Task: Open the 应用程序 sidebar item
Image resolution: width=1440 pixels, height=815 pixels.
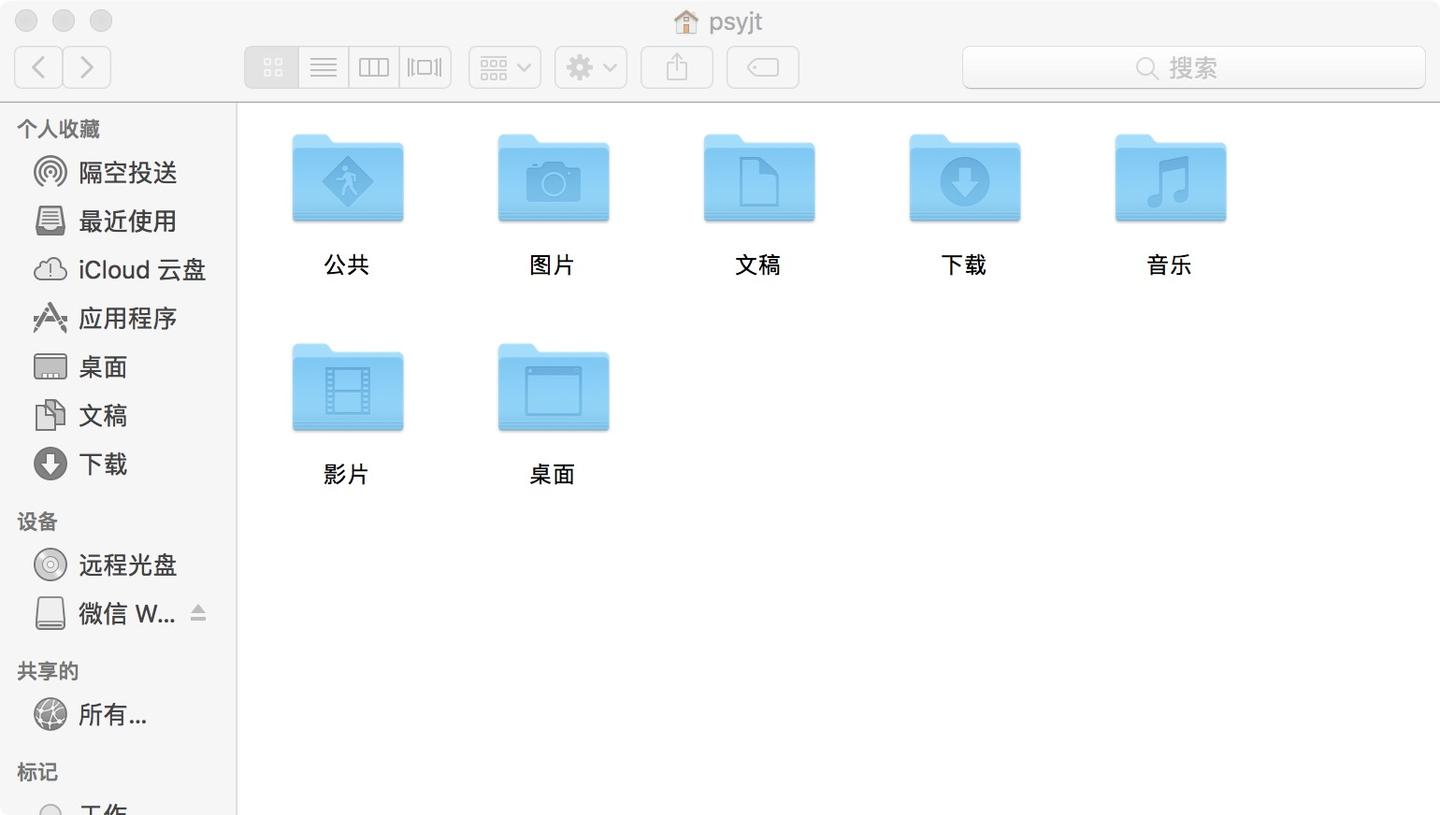Action: pyautogui.click(x=128, y=318)
